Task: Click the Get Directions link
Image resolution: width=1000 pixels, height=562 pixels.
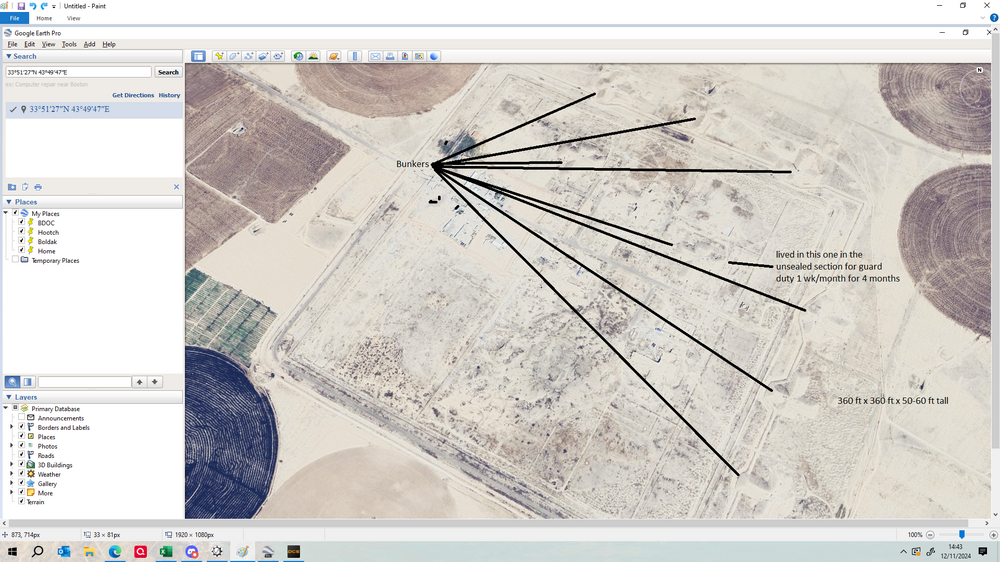Action: pyautogui.click(x=133, y=95)
